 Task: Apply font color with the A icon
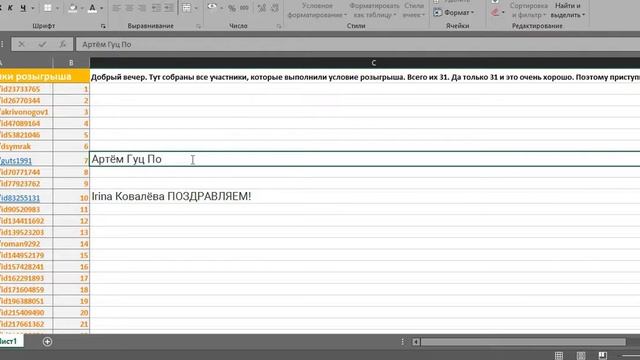[x=93, y=8]
